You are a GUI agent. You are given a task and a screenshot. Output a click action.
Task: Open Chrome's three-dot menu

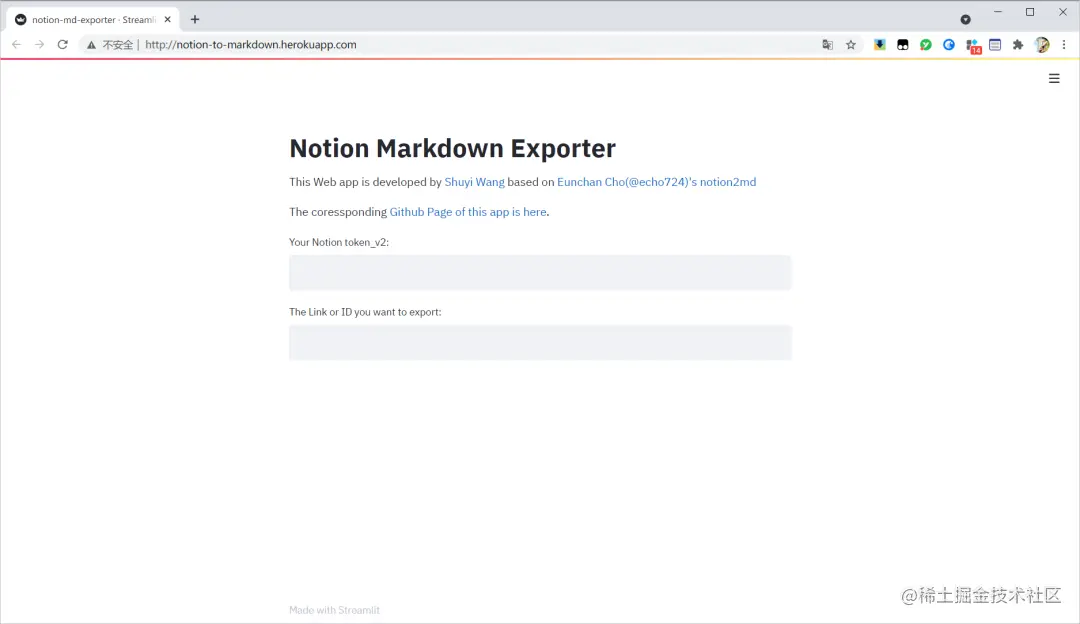1063,45
